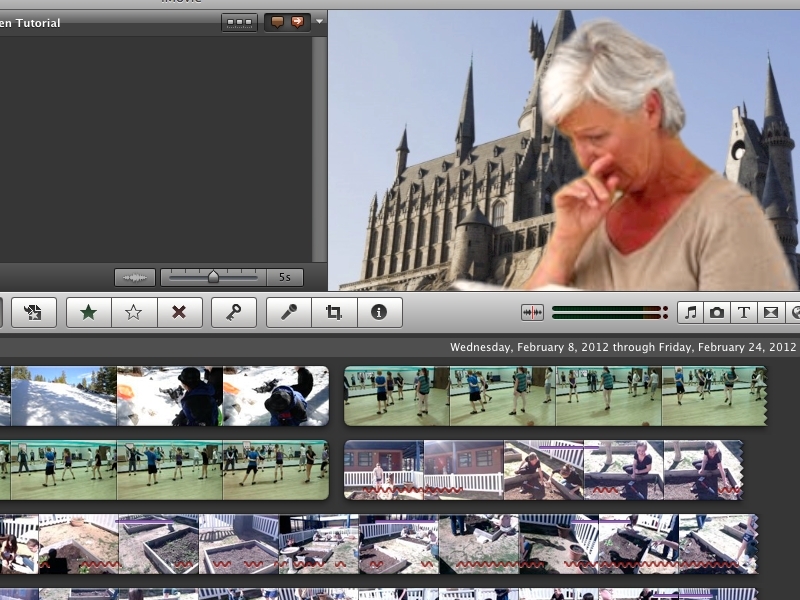Click the event date range text
Screen dimensions: 800x600
(622, 347)
